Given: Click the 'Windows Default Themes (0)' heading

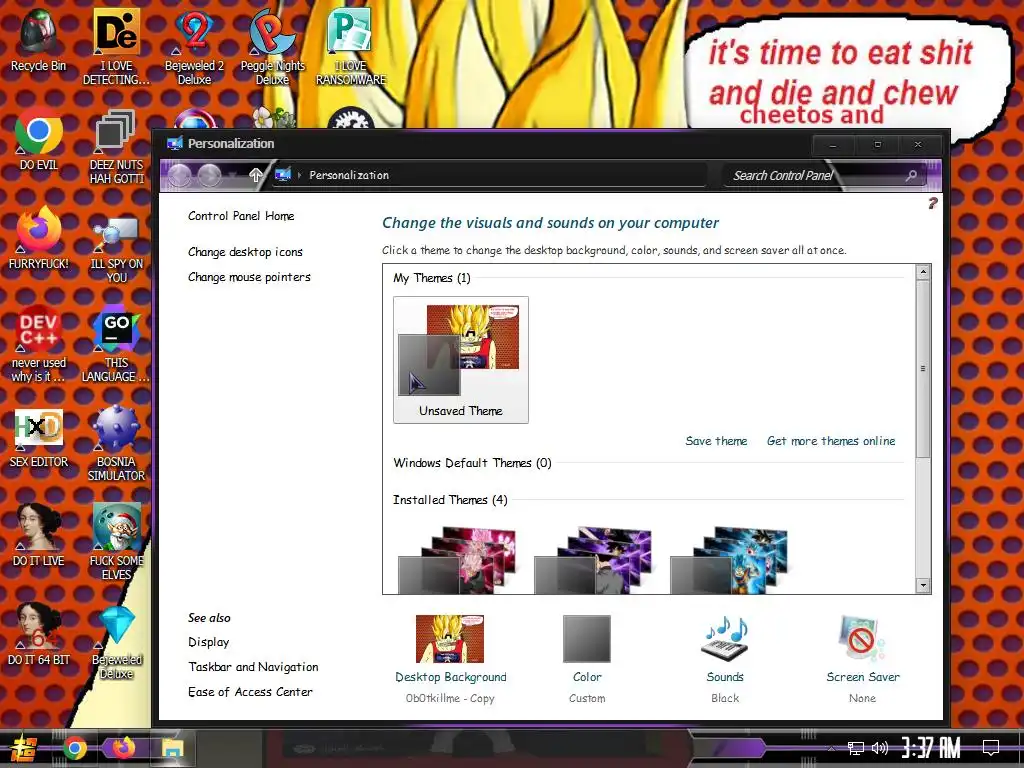Looking at the screenshot, I should pyautogui.click(x=472, y=463).
